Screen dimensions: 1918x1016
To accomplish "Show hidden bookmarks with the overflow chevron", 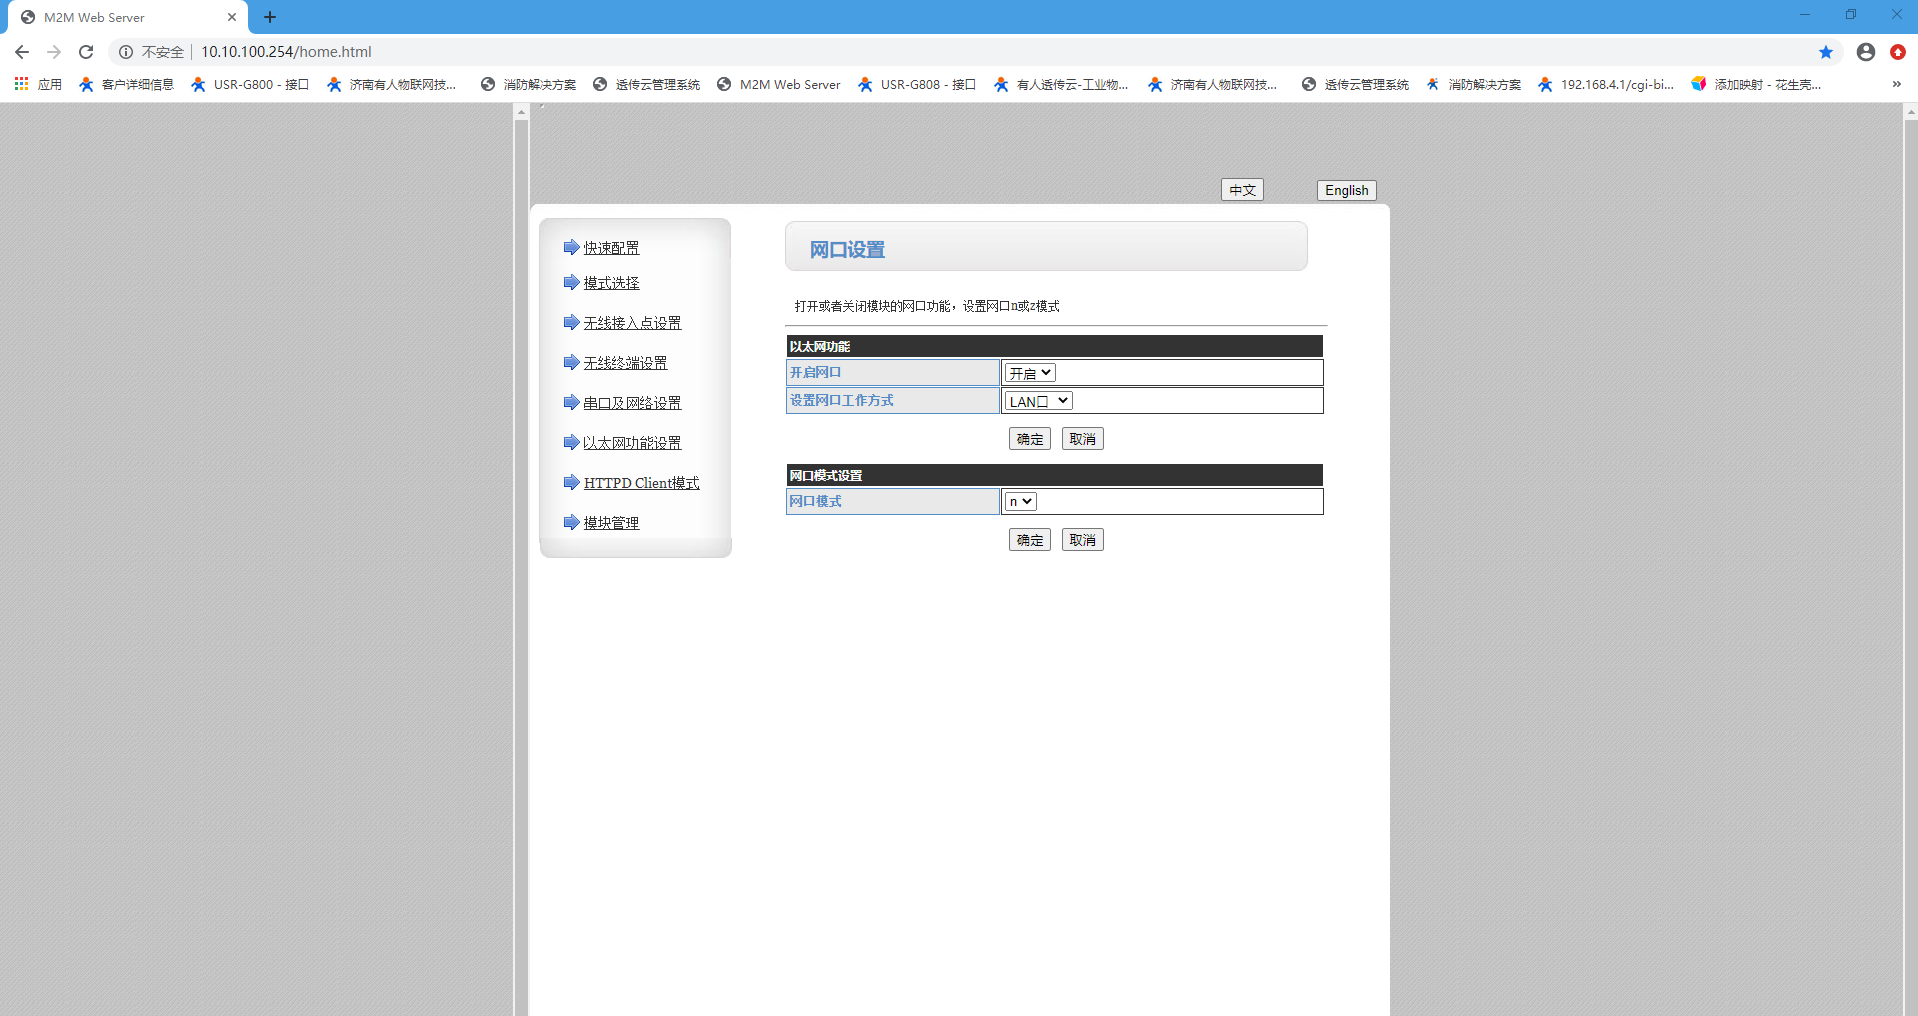I will point(1896,84).
